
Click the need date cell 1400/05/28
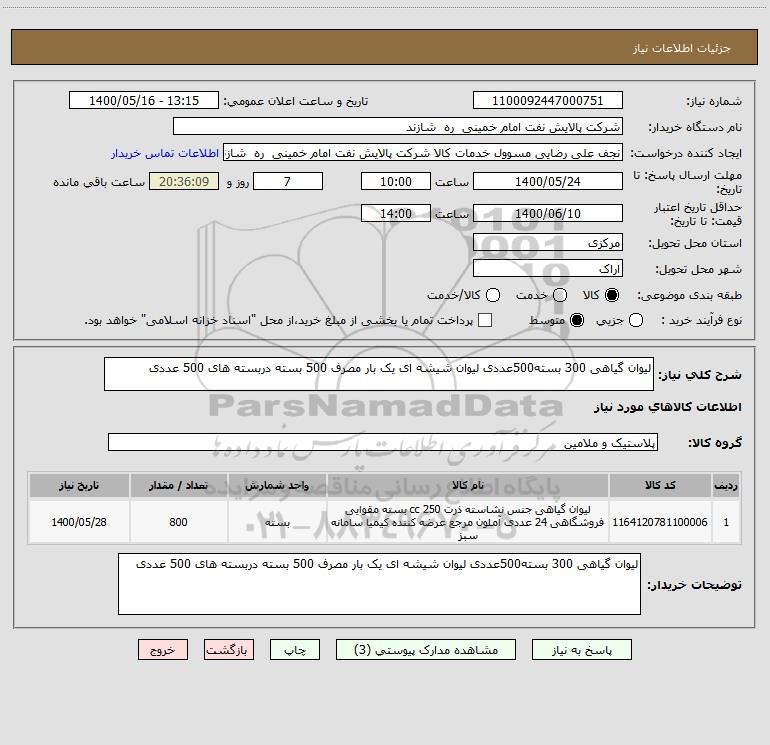(79, 522)
